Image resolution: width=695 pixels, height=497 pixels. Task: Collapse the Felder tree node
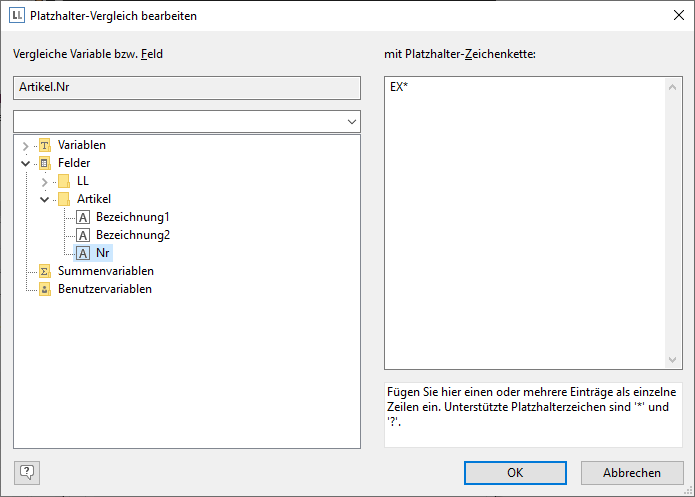point(25,163)
